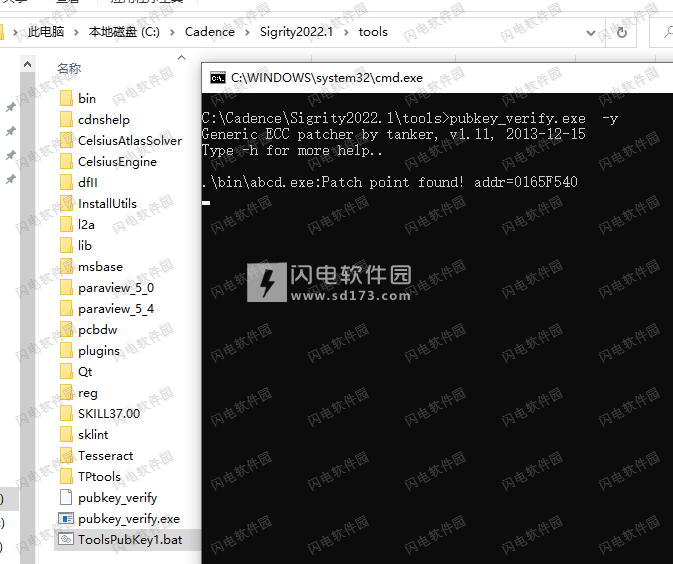Select the plugins folder icon

click(66, 351)
